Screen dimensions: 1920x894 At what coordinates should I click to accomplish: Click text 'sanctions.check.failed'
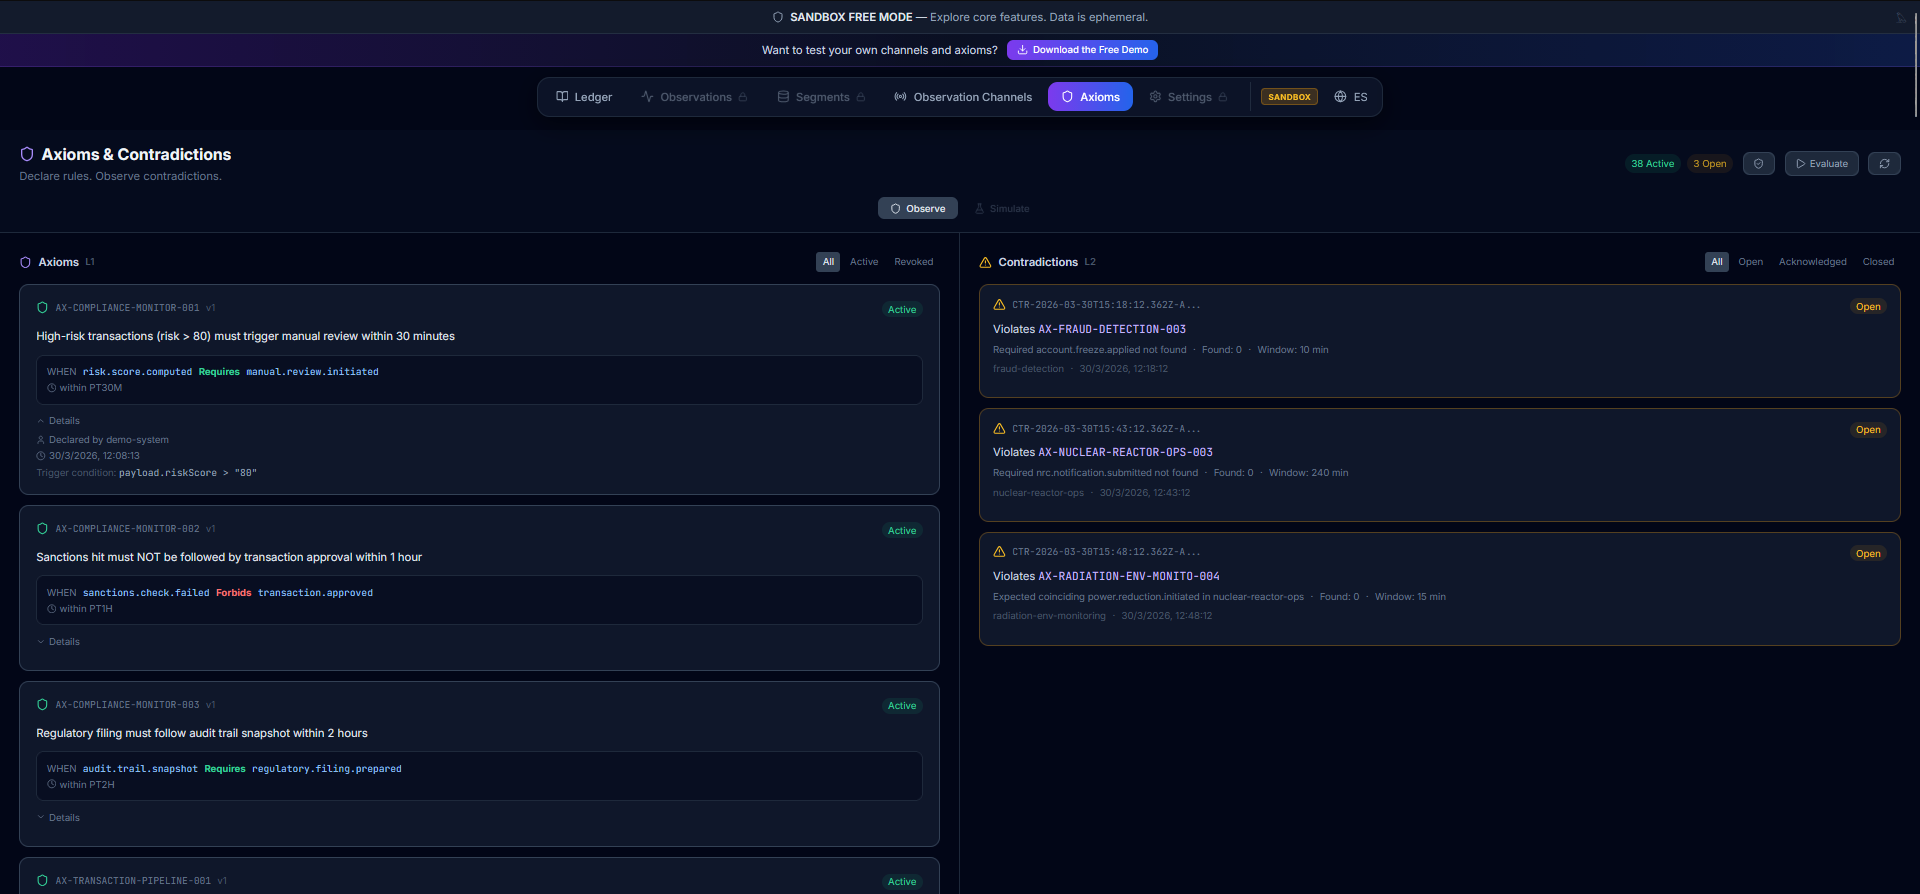coord(146,593)
